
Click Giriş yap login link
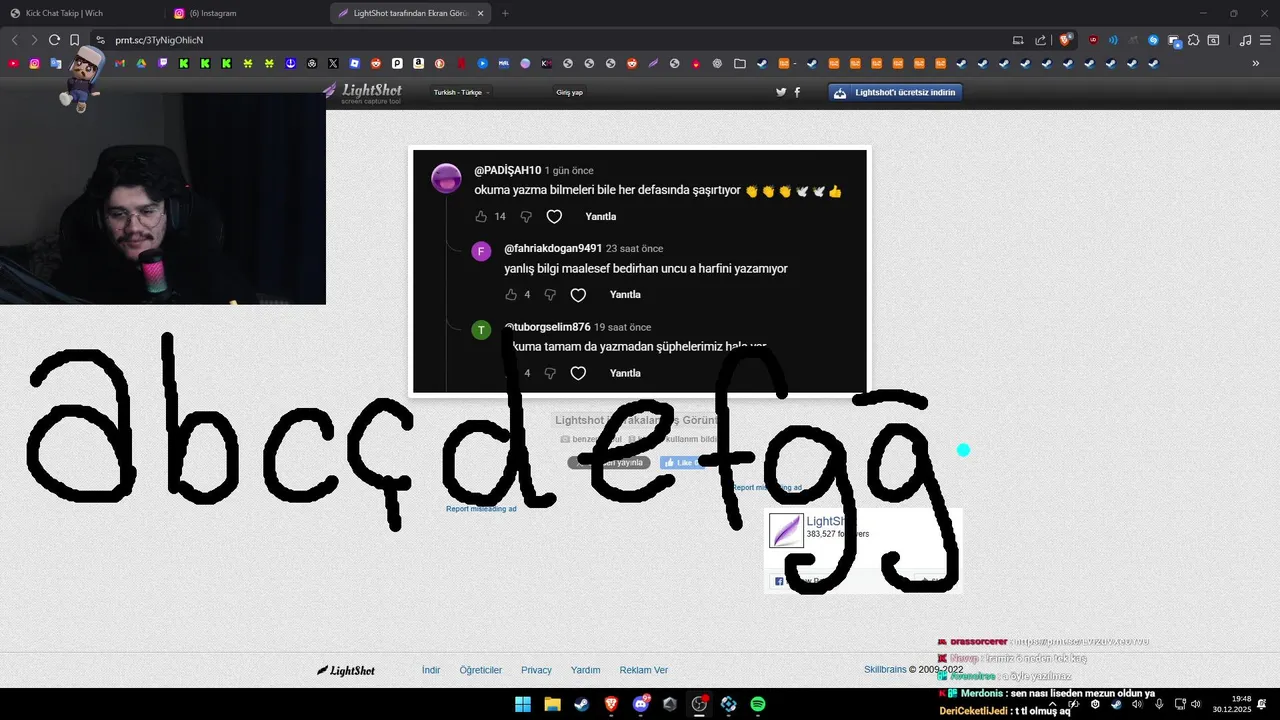pos(570,92)
